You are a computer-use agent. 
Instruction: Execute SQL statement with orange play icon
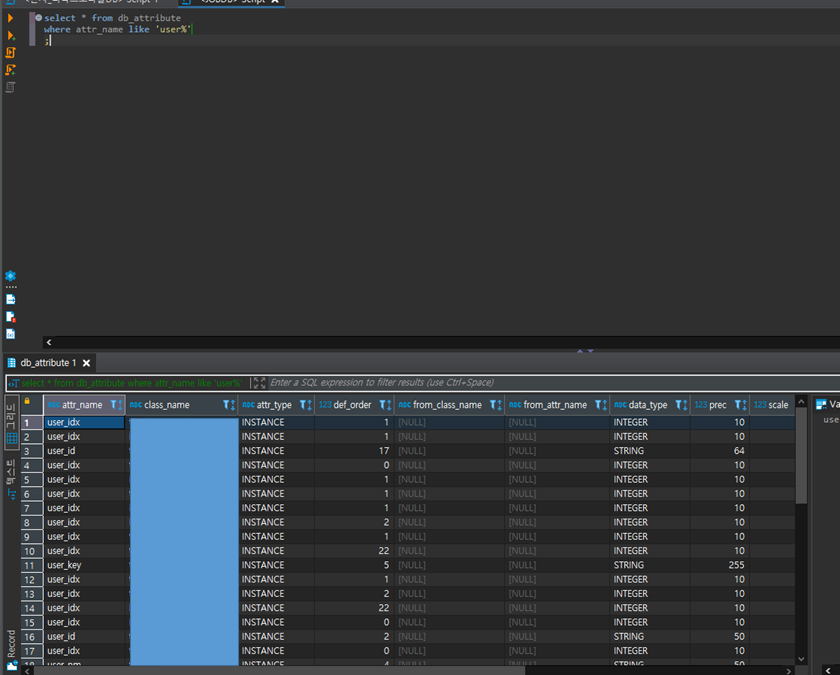tap(10, 18)
